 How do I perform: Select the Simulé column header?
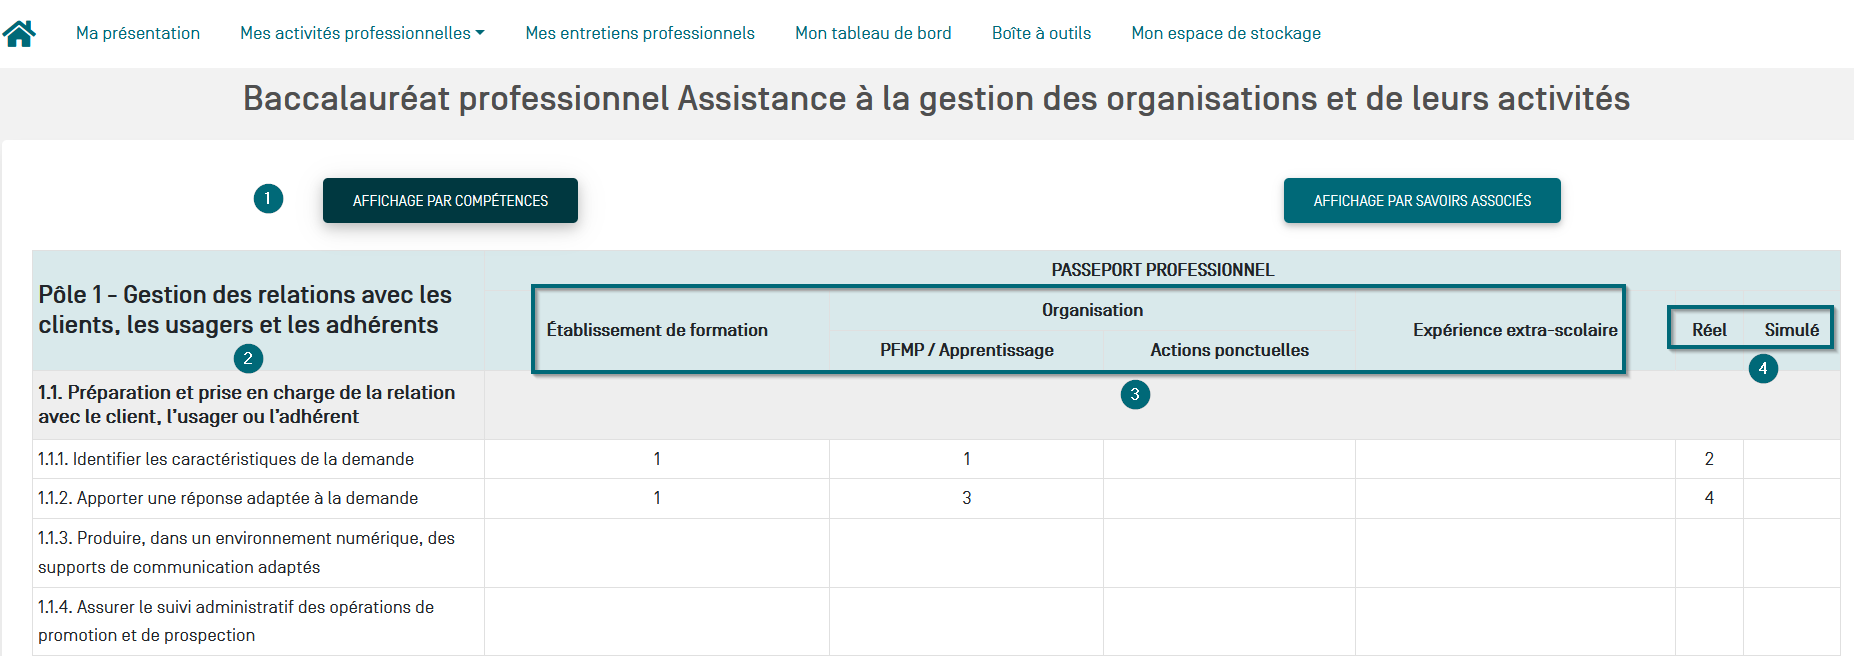click(x=1791, y=330)
